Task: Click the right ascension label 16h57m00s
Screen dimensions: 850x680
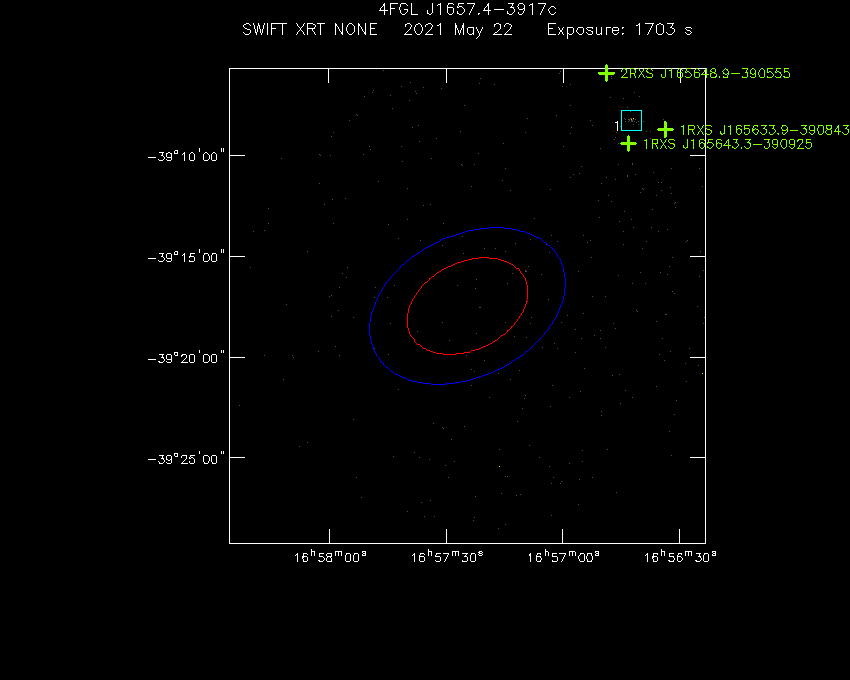Action: point(563,557)
